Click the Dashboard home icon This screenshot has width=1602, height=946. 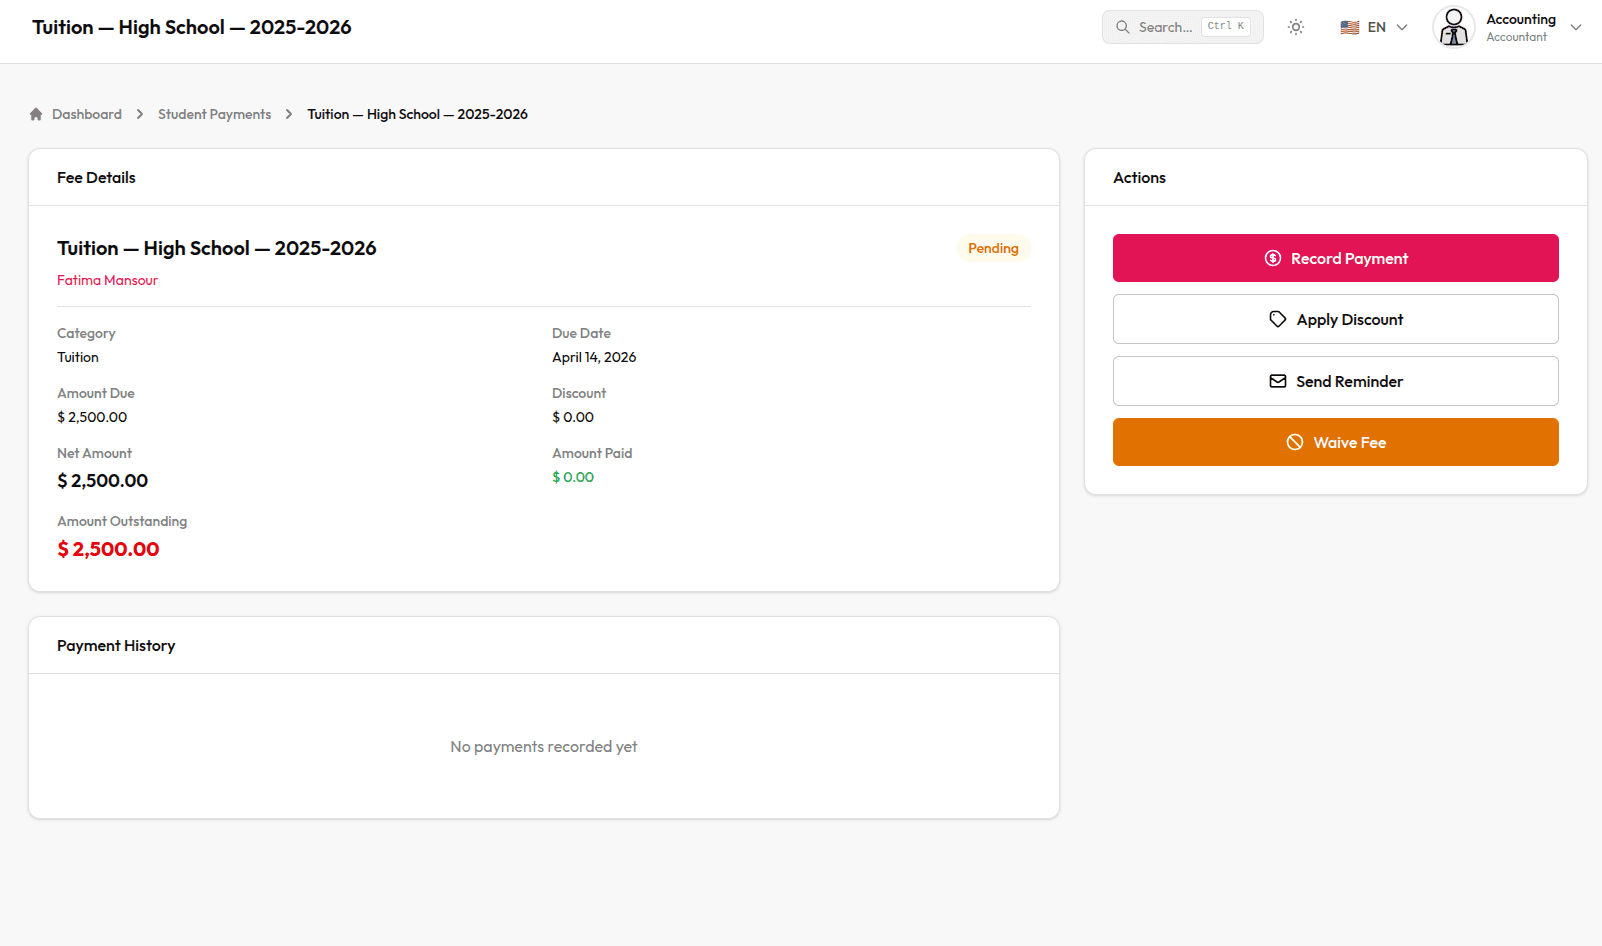click(36, 114)
